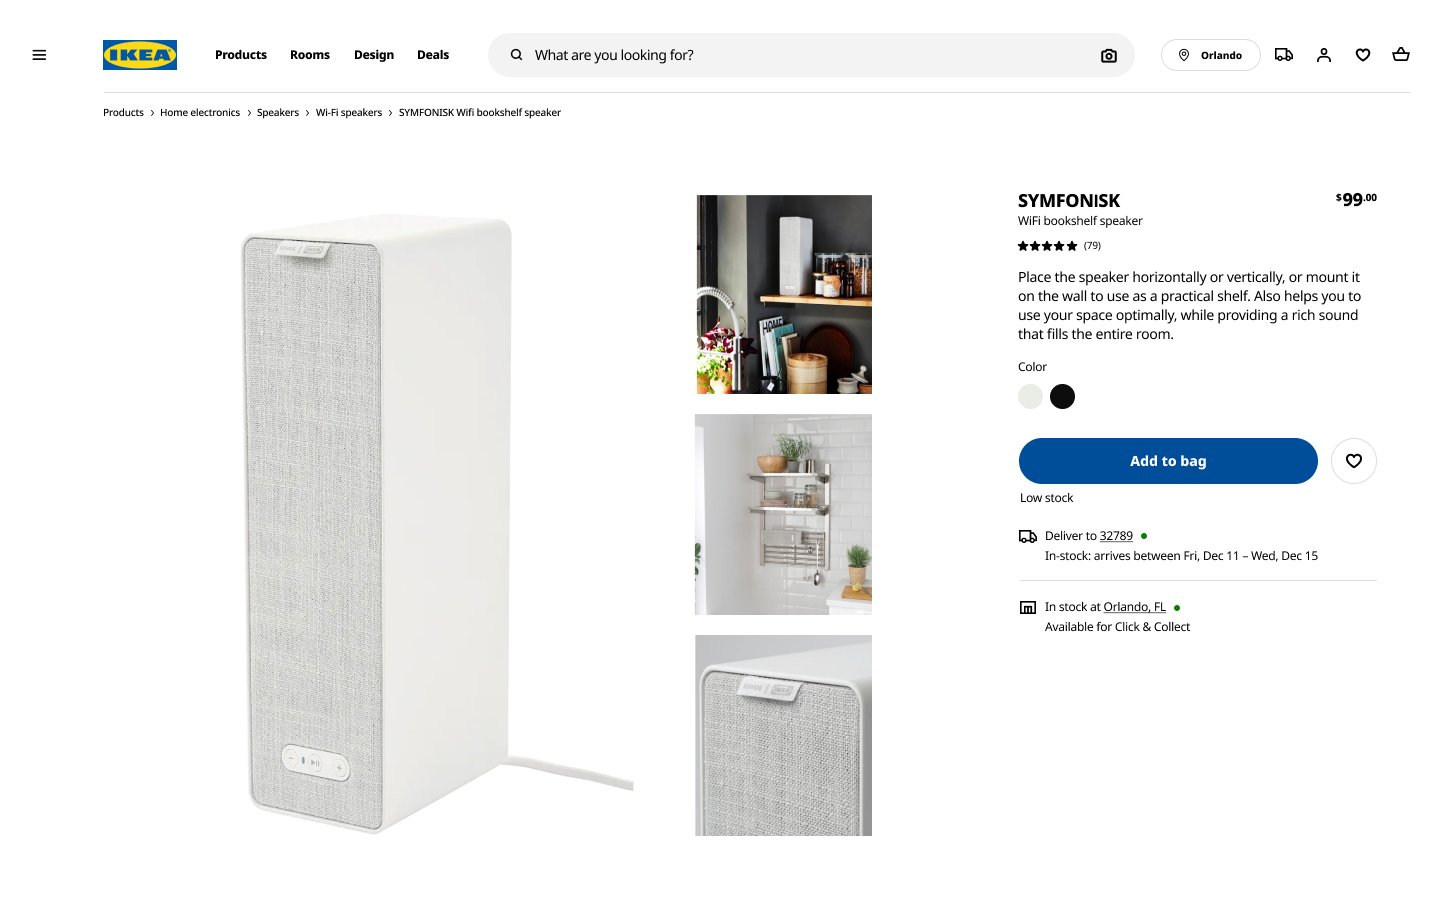The width and height of the screenshot is (1440, 900).
Task: Open the hamburger menu icon
Action: [39, 55]
